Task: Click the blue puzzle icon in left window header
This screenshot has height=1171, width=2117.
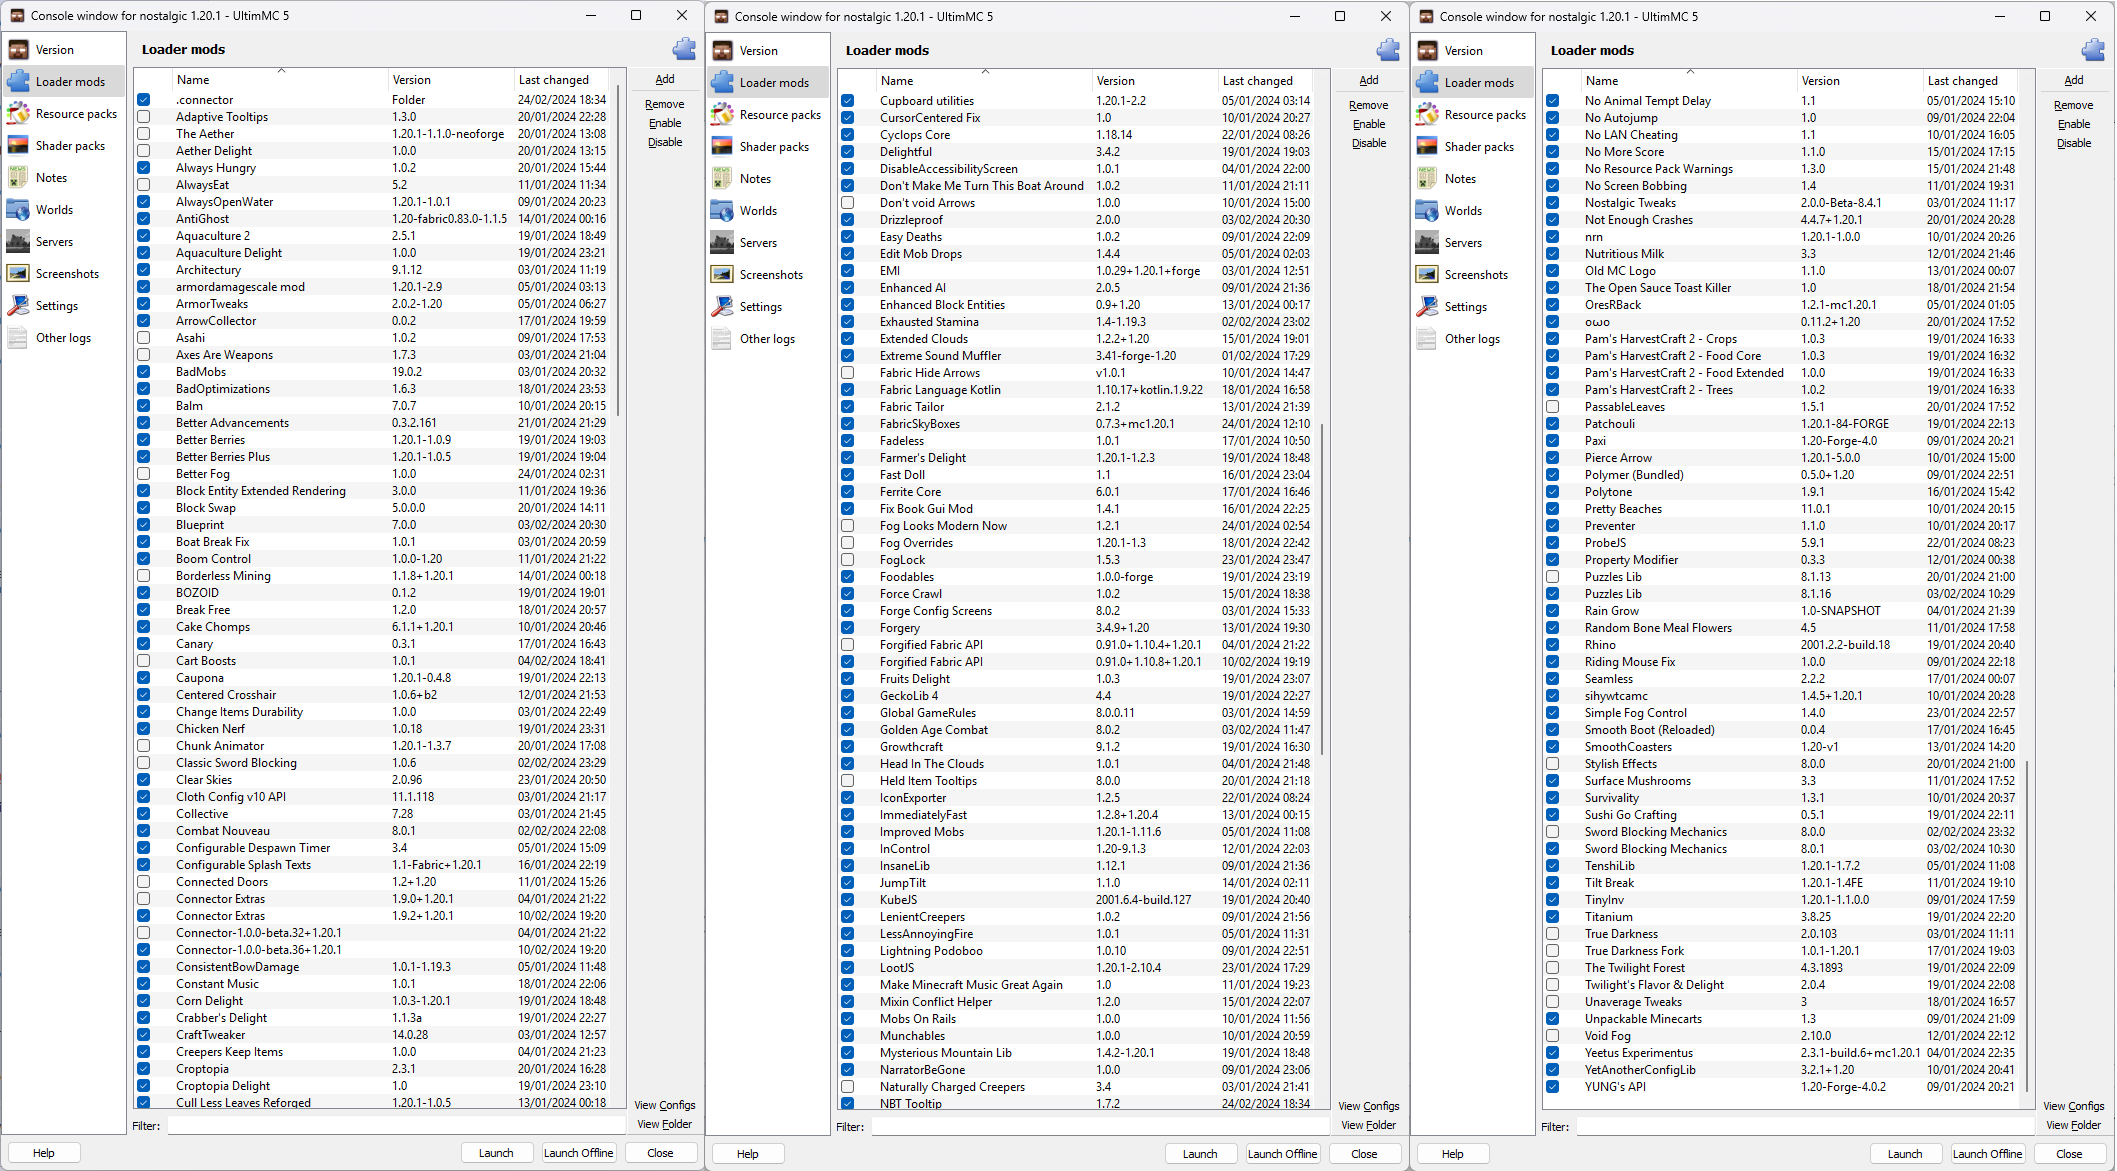Action: 684,49
